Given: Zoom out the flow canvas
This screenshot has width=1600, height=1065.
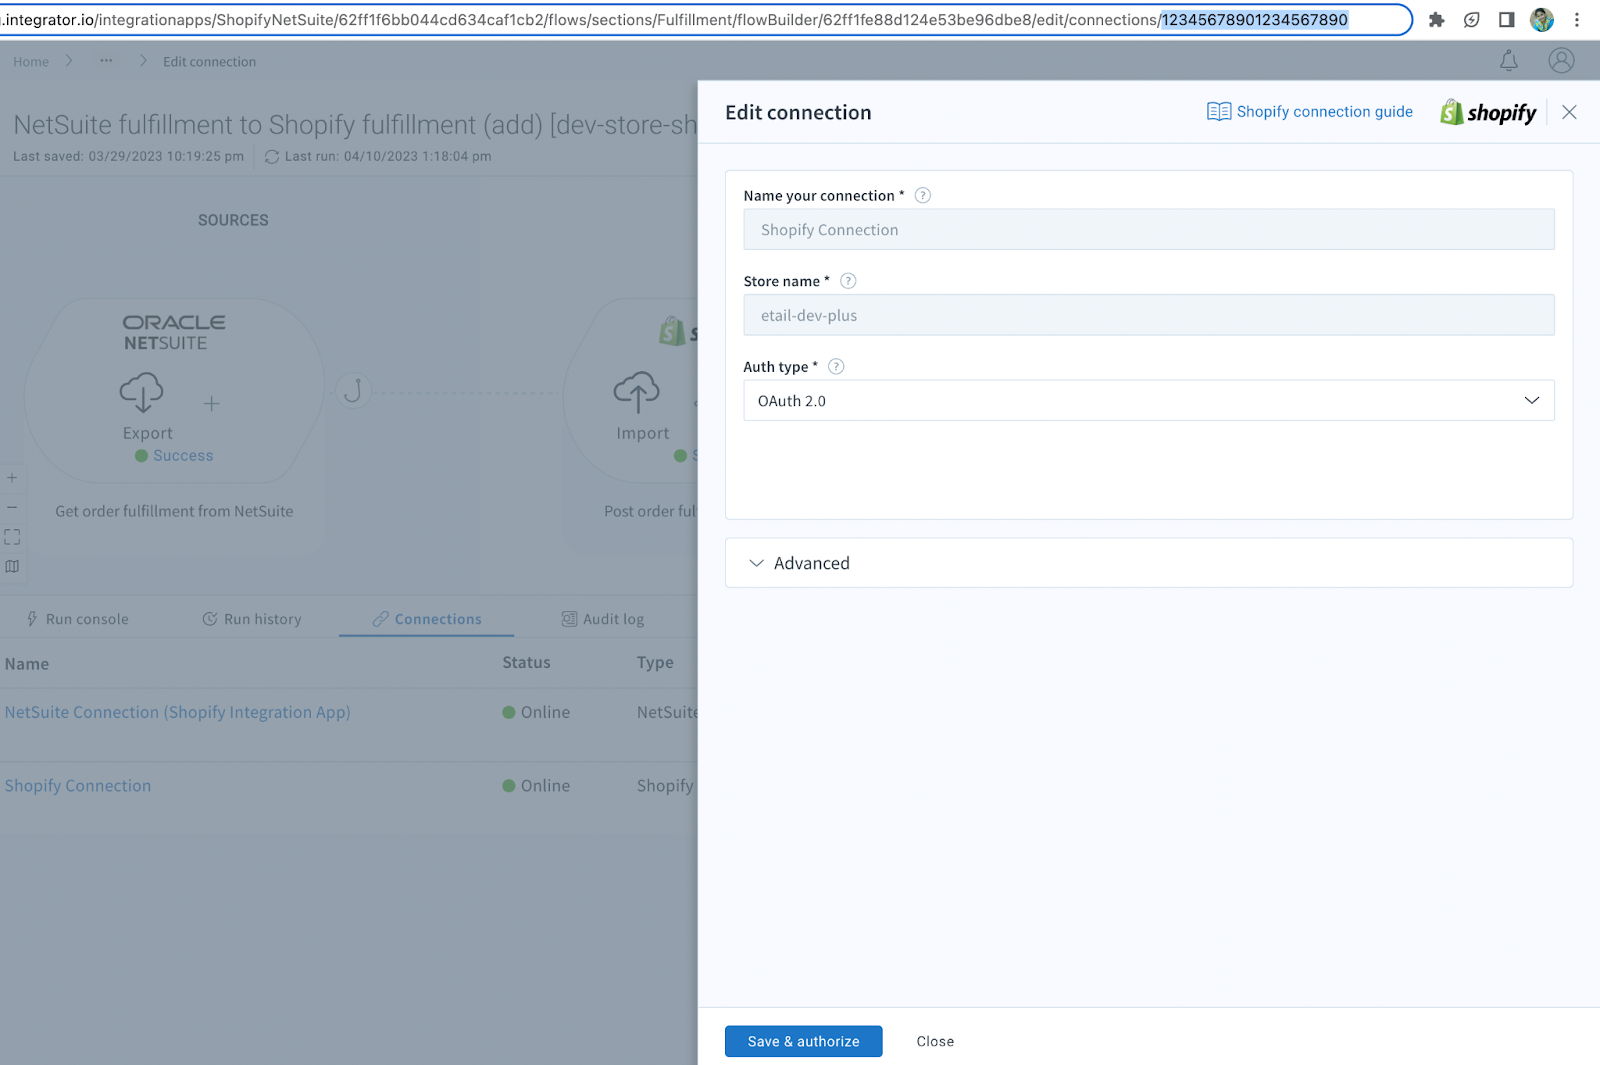Looking at the screenshot, I should coord(12,508).
